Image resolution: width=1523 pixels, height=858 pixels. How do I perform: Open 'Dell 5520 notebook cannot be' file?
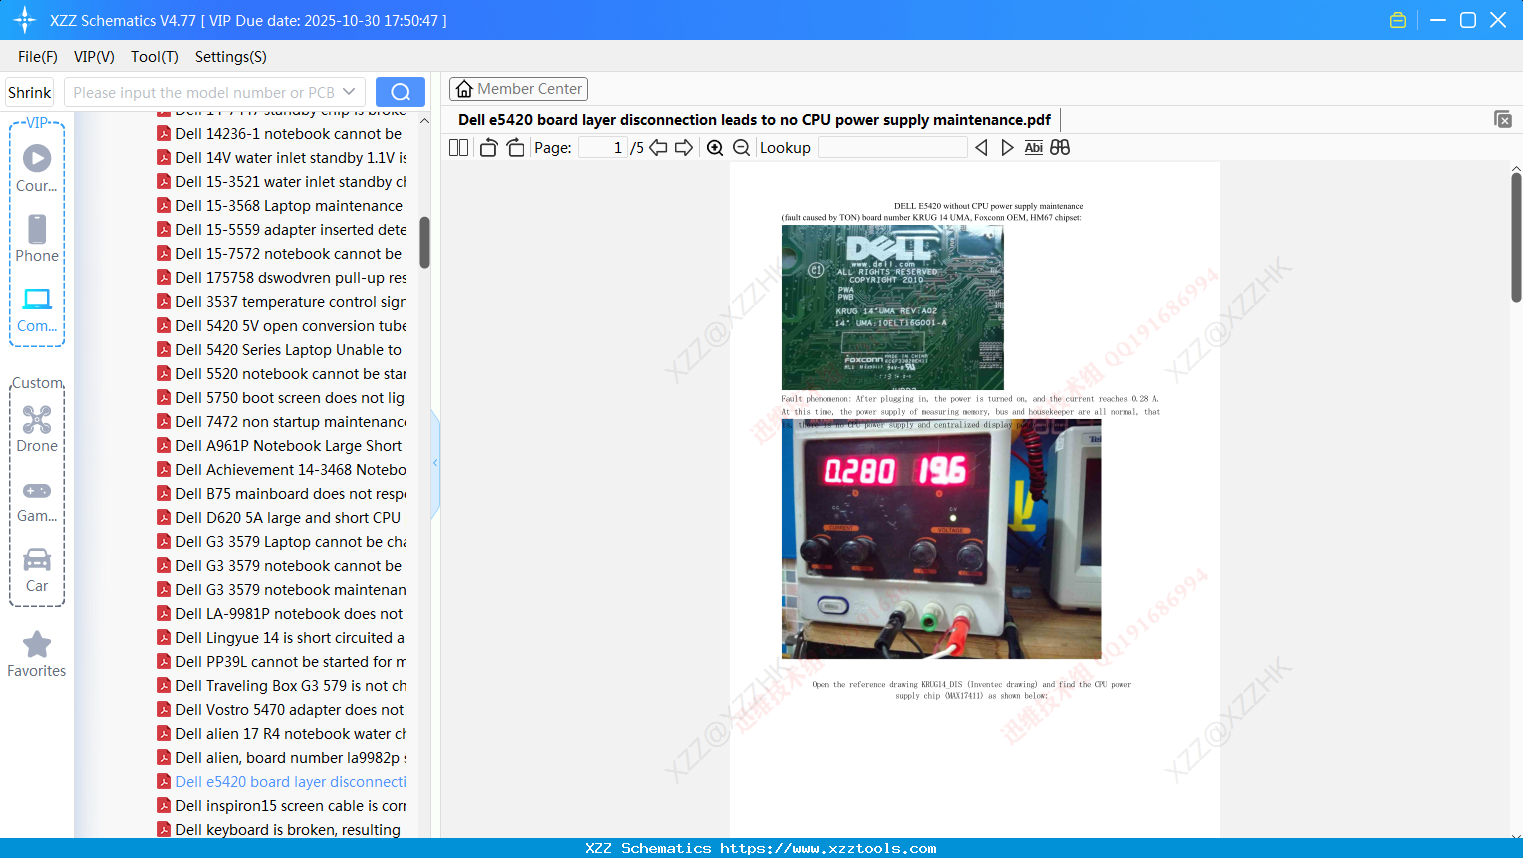click(x=281, y=374)
